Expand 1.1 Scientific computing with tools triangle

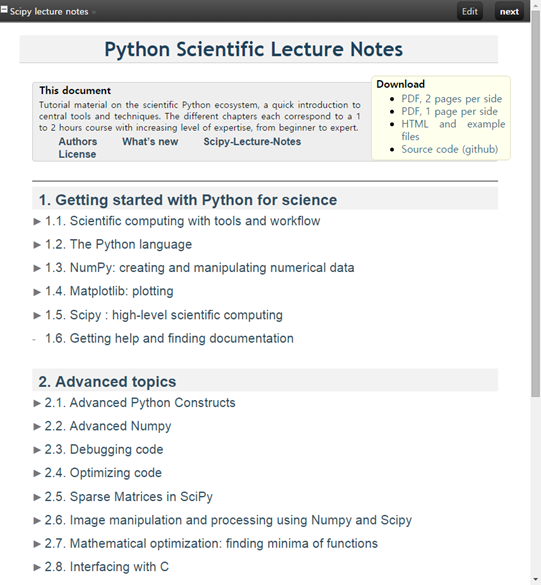[37, 221]
